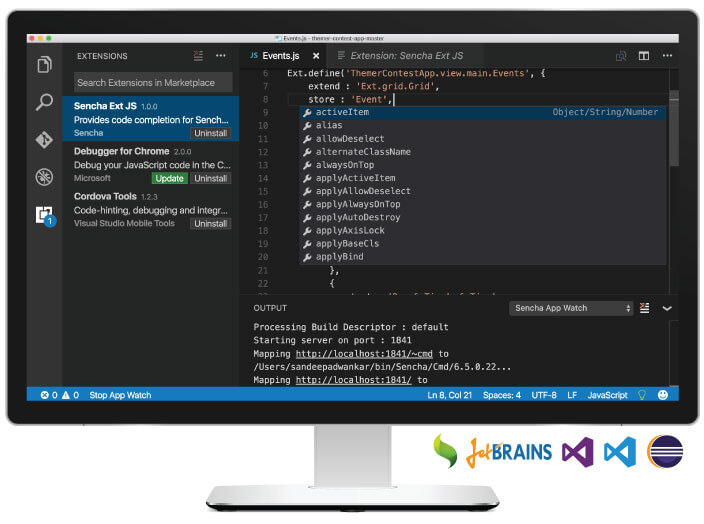Choose applyBaseCls suggestion
704x524 pixels.
[x=483, y=244]
